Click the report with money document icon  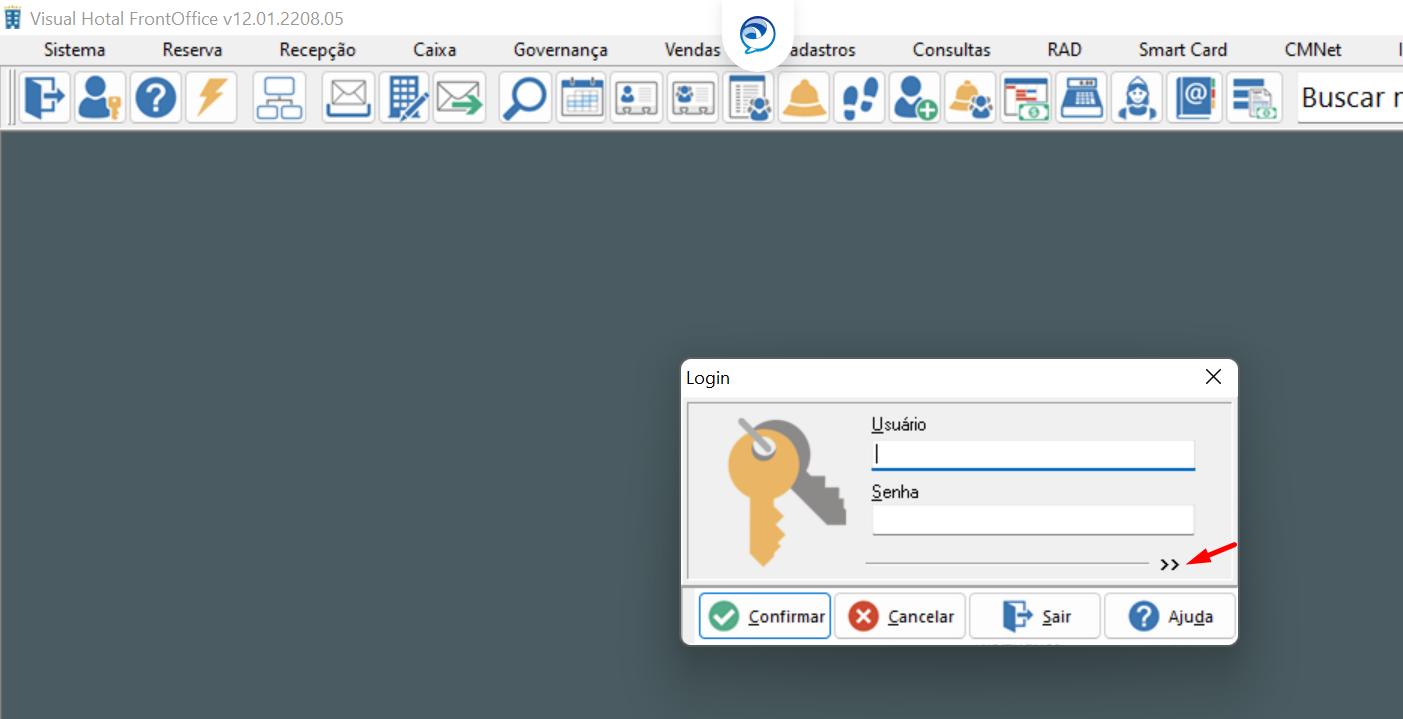[x=1254, y=98]
